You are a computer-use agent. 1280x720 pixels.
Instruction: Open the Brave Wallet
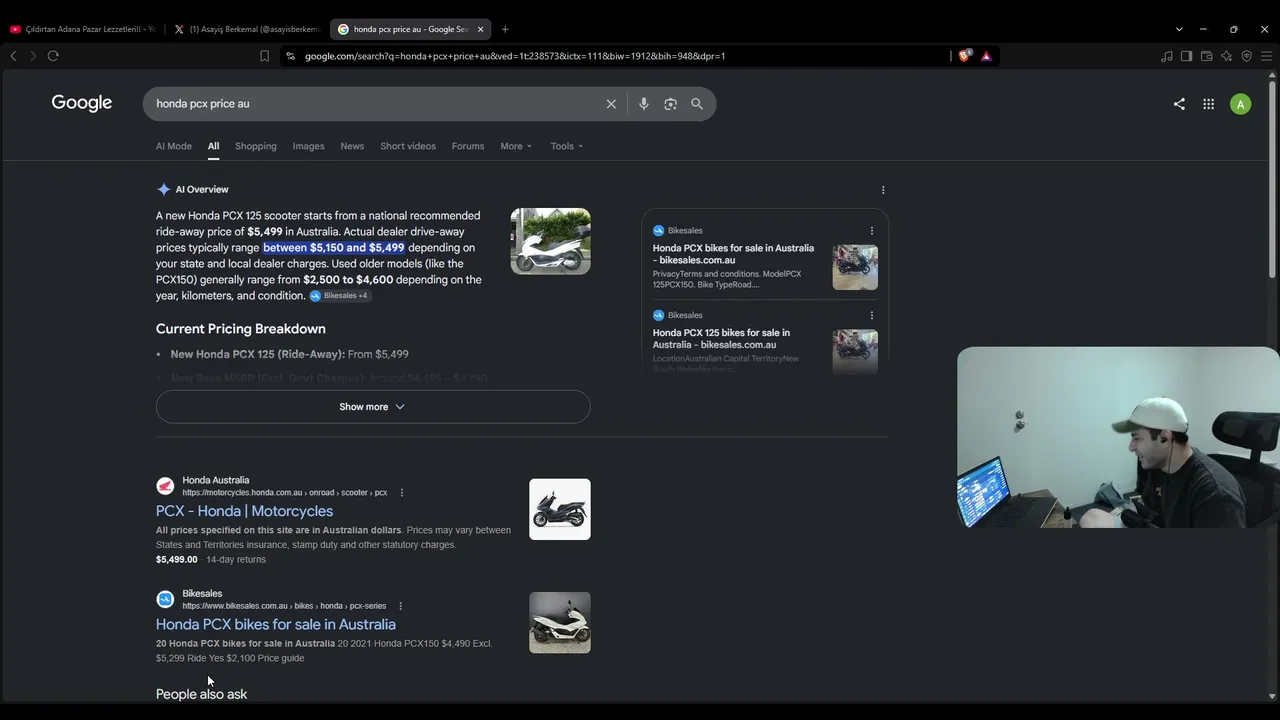[x=1206, y=56]
